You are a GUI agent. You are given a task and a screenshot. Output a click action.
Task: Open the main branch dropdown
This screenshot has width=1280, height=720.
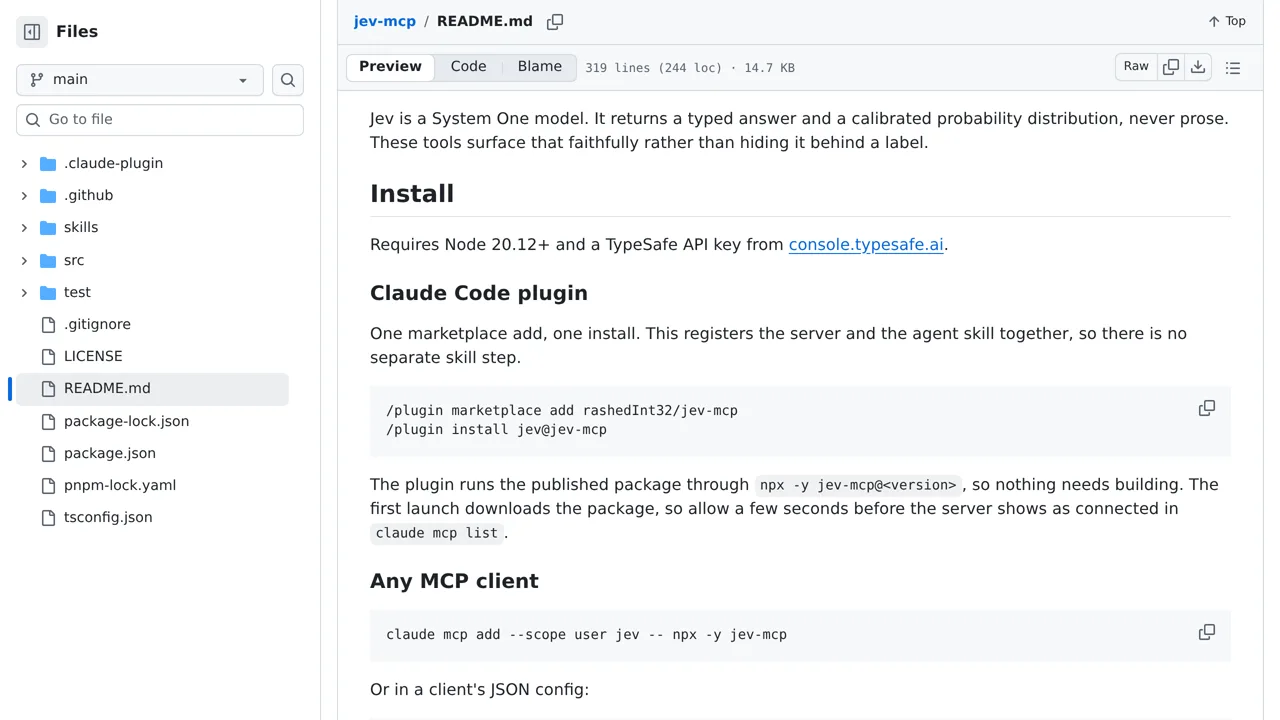tap(140, 80)
